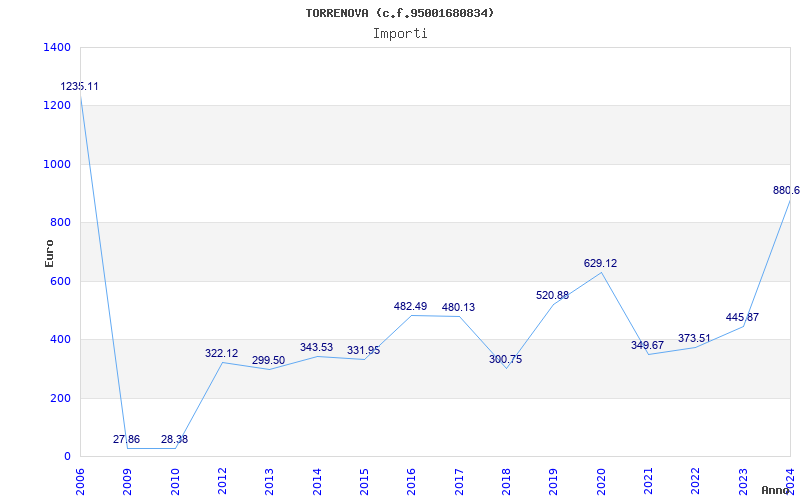The image size is (800, 500).
Task: Select the 880.6 data label
Action: point(786,190)
